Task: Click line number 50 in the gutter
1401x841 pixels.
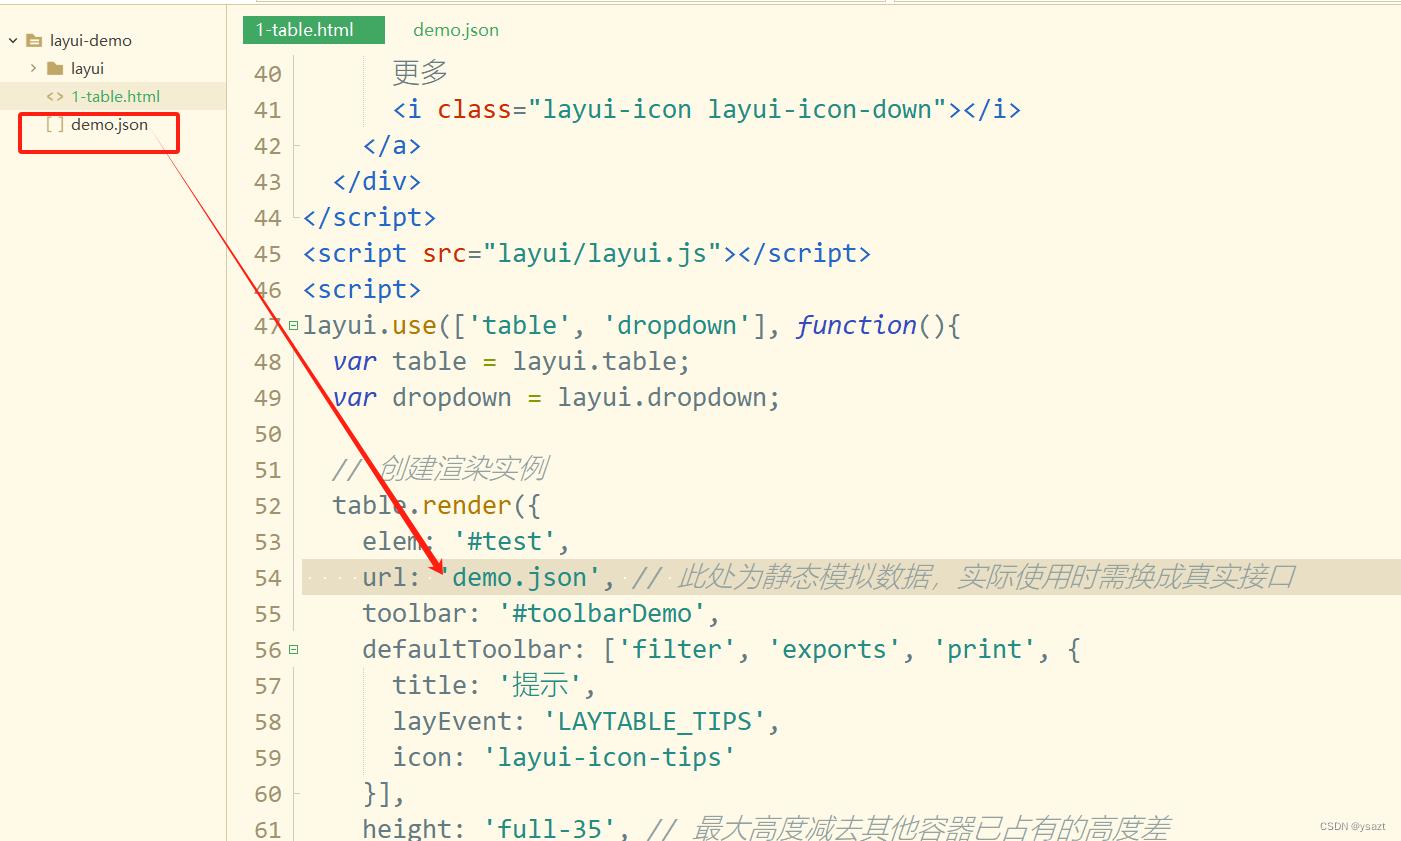Action: click(x=268, y=434)
